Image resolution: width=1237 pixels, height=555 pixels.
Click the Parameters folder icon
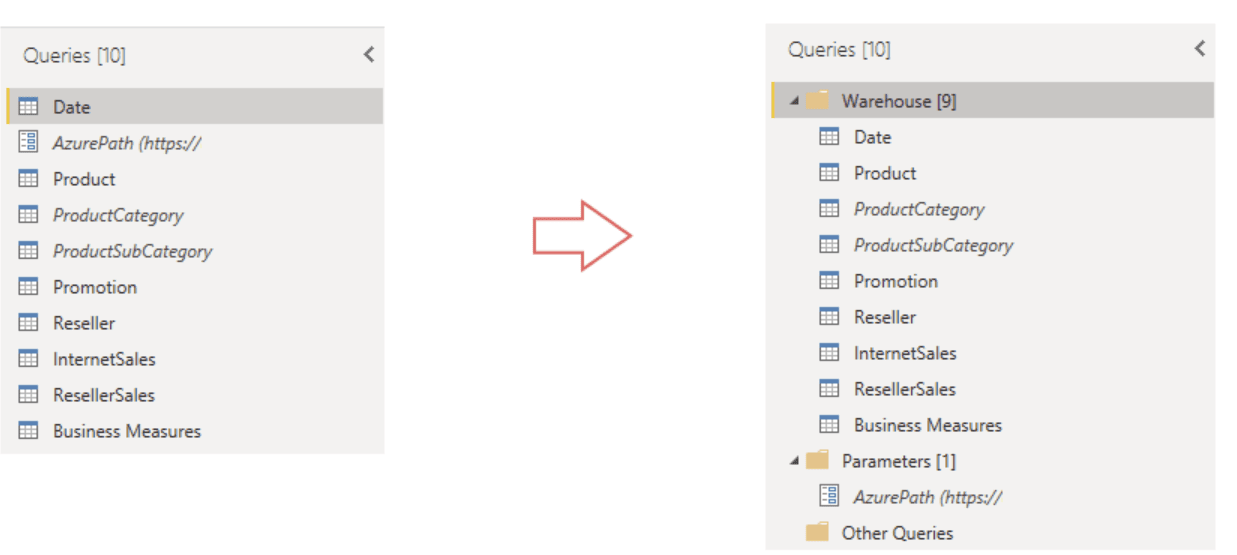pos(818,461)
